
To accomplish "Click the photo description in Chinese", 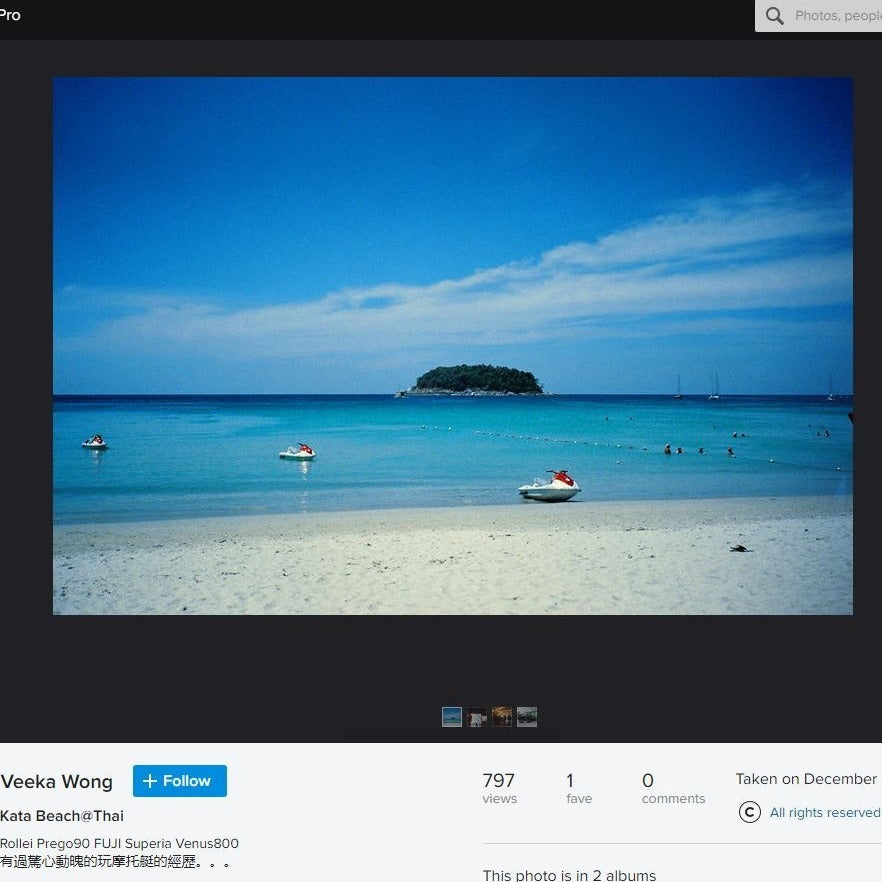I will [x=115, y=861].
